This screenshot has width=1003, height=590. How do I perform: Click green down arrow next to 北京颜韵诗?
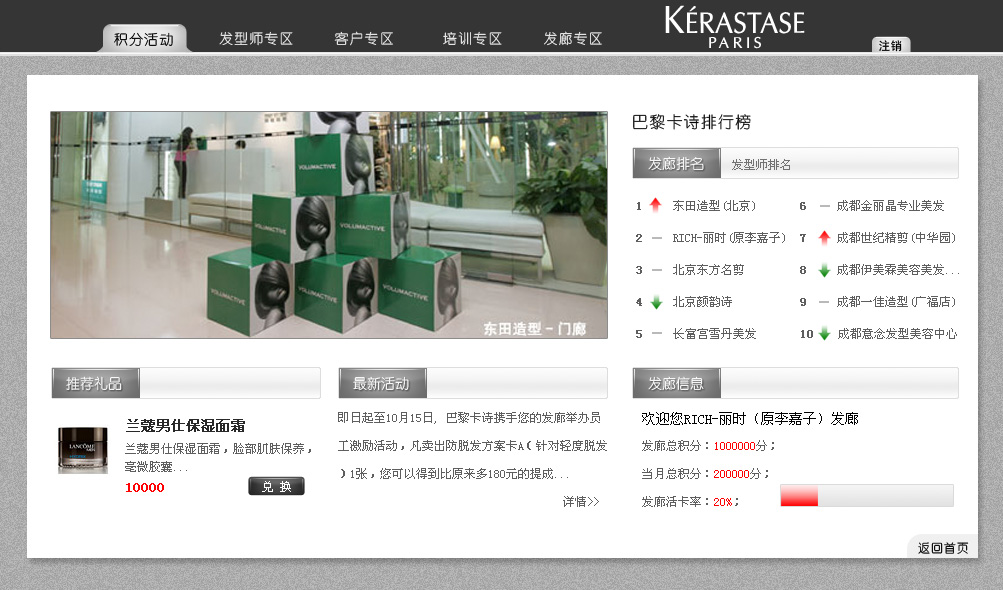(656, 302)
